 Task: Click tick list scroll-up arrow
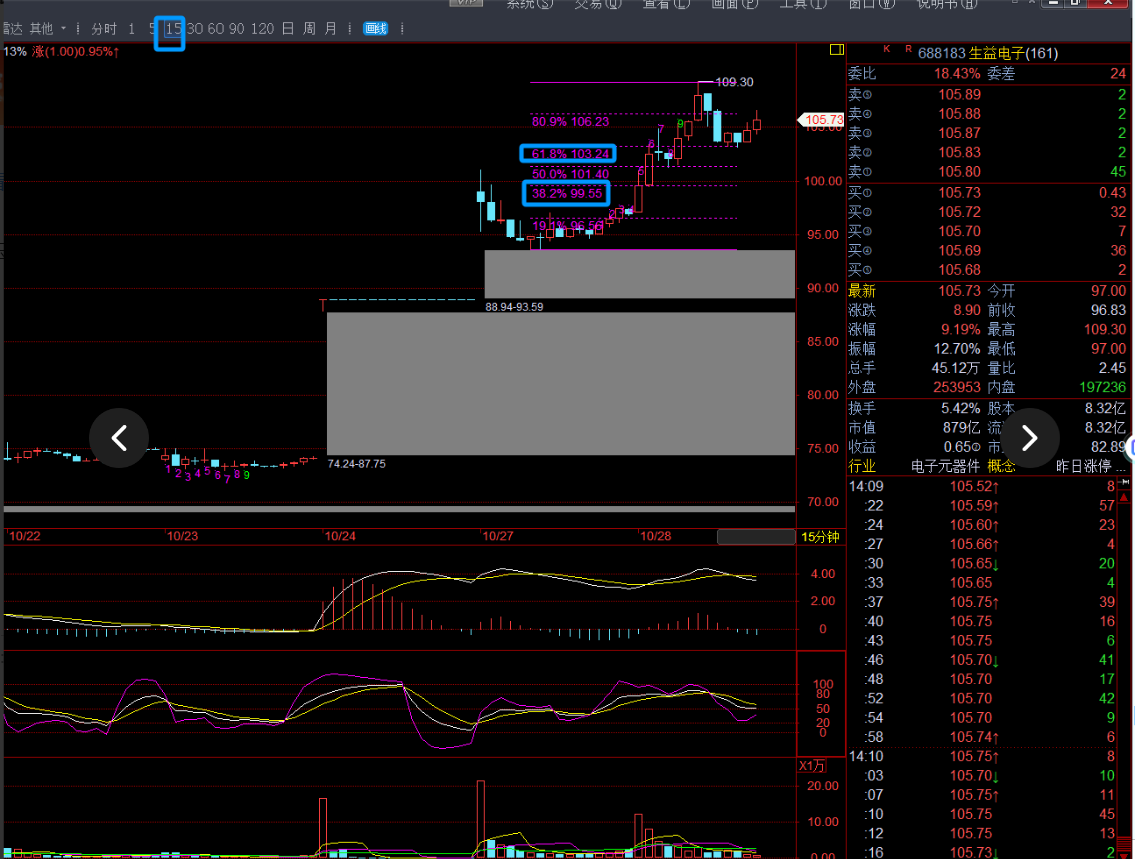tap(1124, 498)
